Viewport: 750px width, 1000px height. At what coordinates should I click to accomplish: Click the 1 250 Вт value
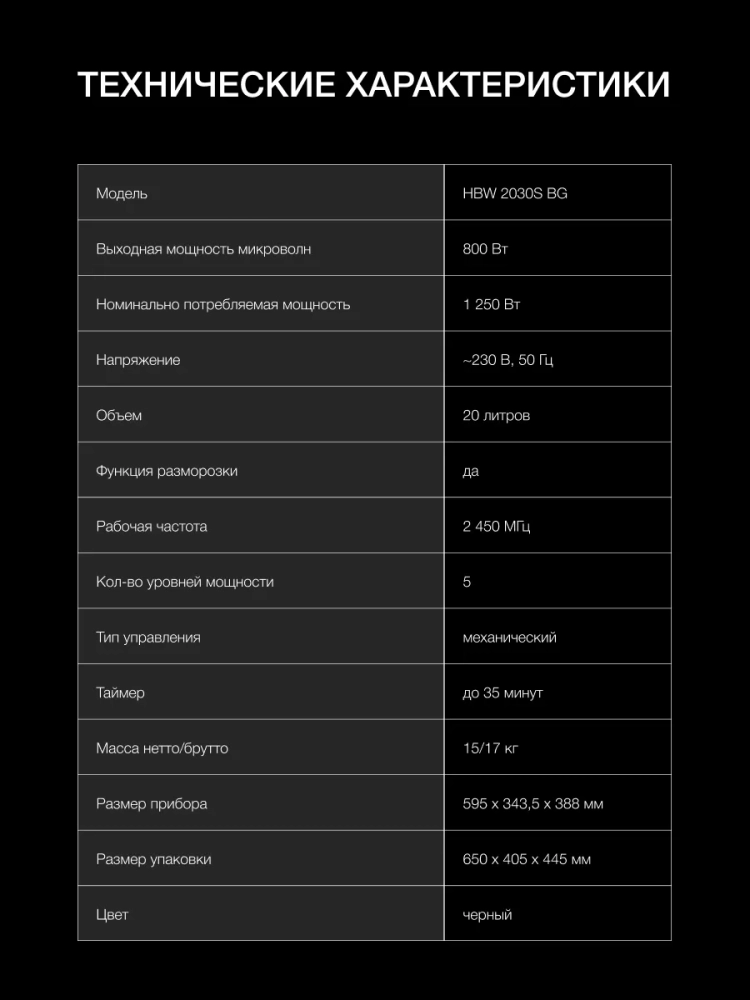(491, 304)
